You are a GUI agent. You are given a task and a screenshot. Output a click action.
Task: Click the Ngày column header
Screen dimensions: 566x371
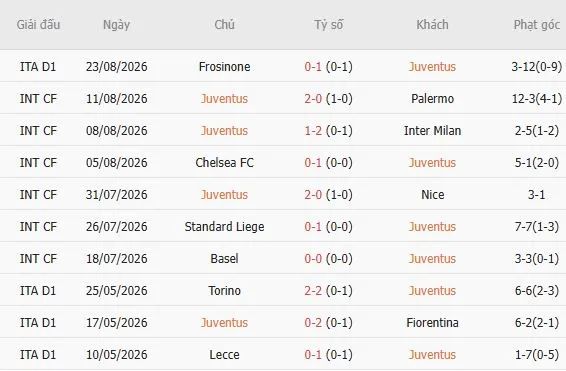coord(116,25)
